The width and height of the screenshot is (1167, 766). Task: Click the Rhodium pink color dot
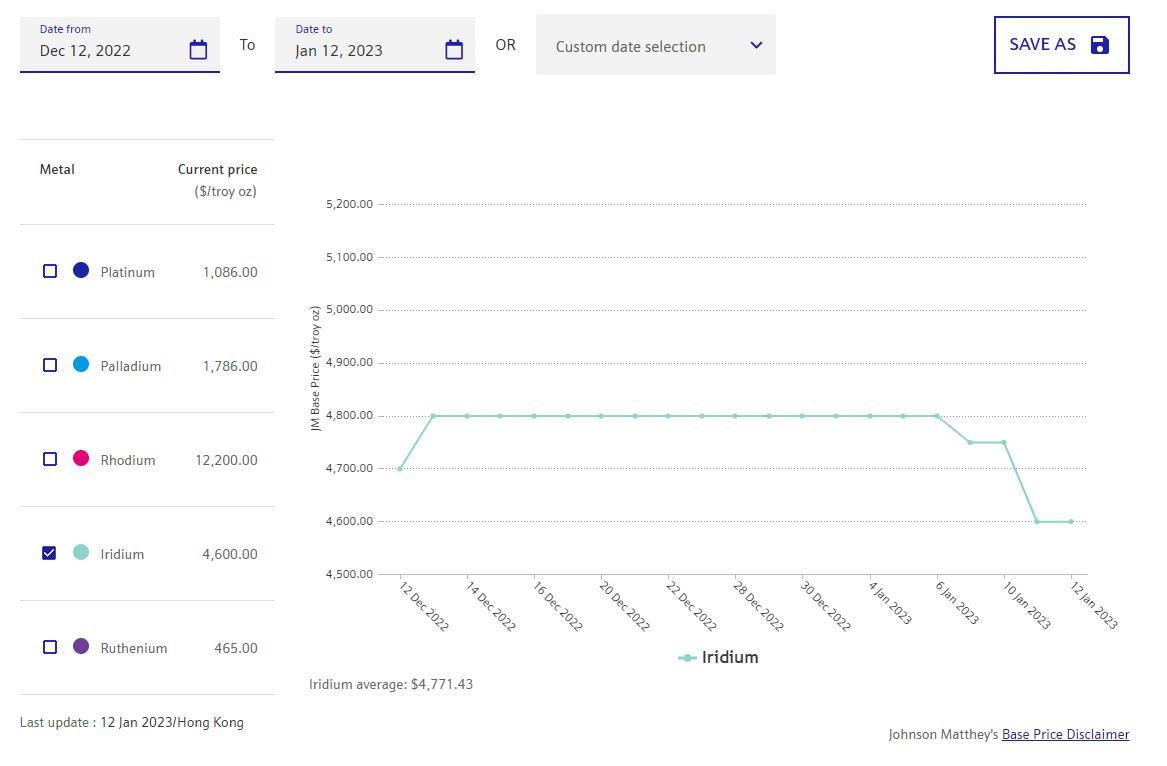tap(81, 458)
